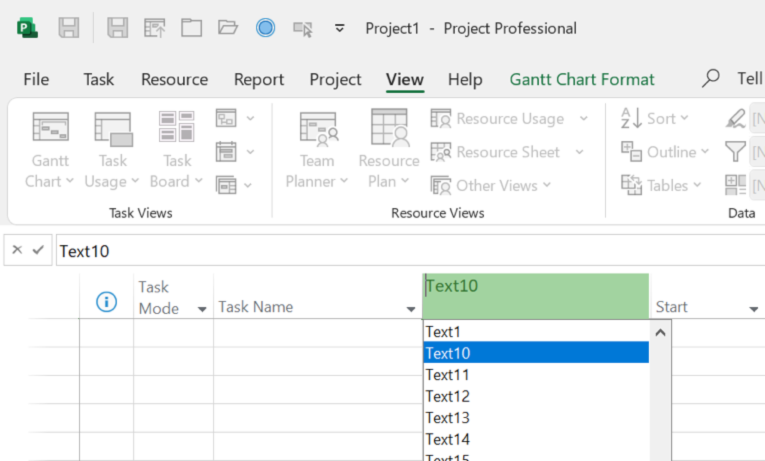Click the Resource Plan icon
This screenshot has width=765, height=461.
coord(389,129)
